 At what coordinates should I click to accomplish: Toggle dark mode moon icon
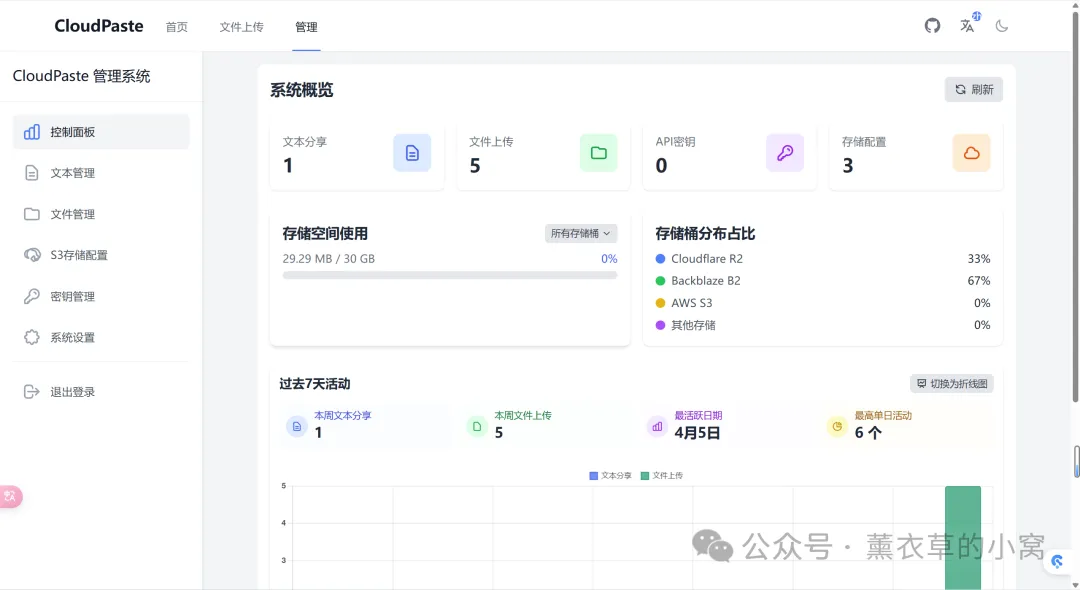1002,26
